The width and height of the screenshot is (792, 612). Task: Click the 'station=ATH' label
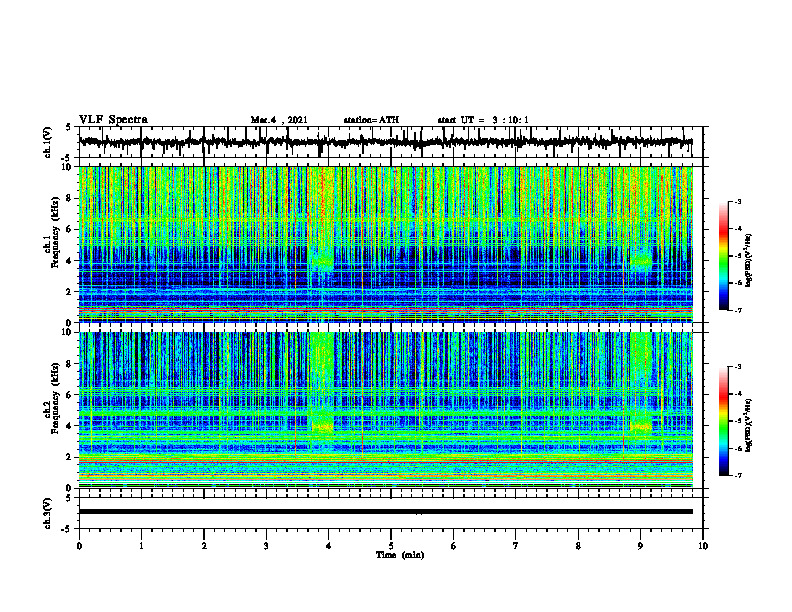[371, 120]
